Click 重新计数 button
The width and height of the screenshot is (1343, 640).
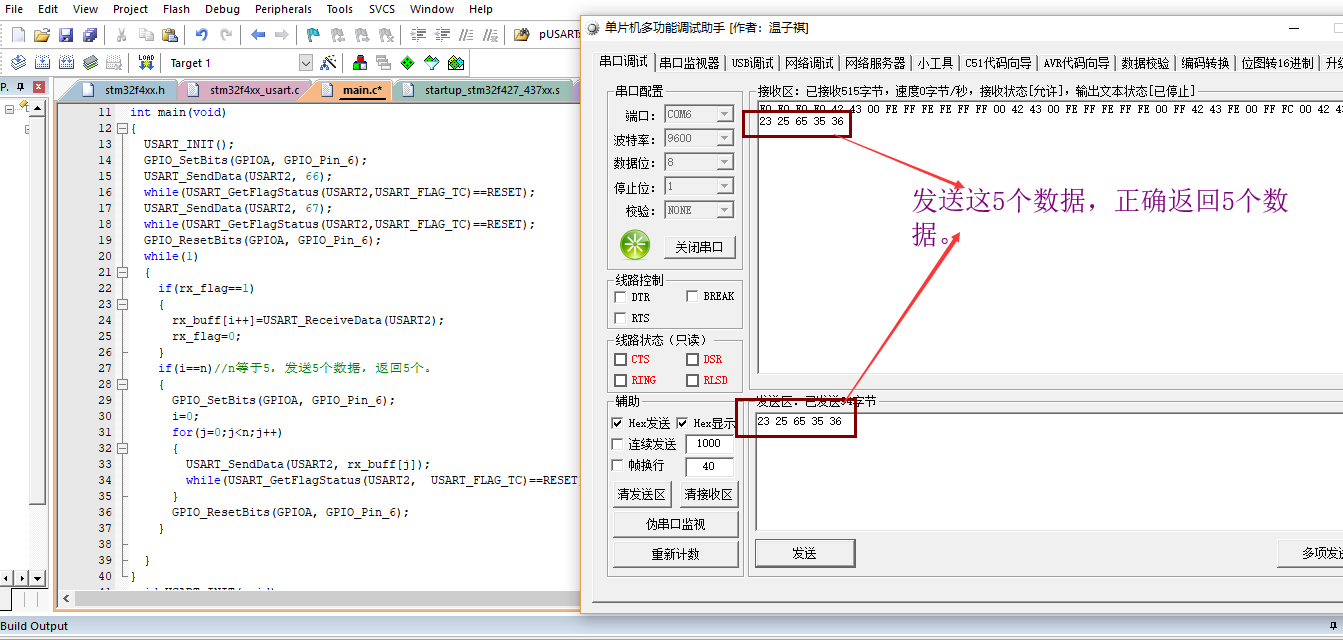tap(675, 554)
